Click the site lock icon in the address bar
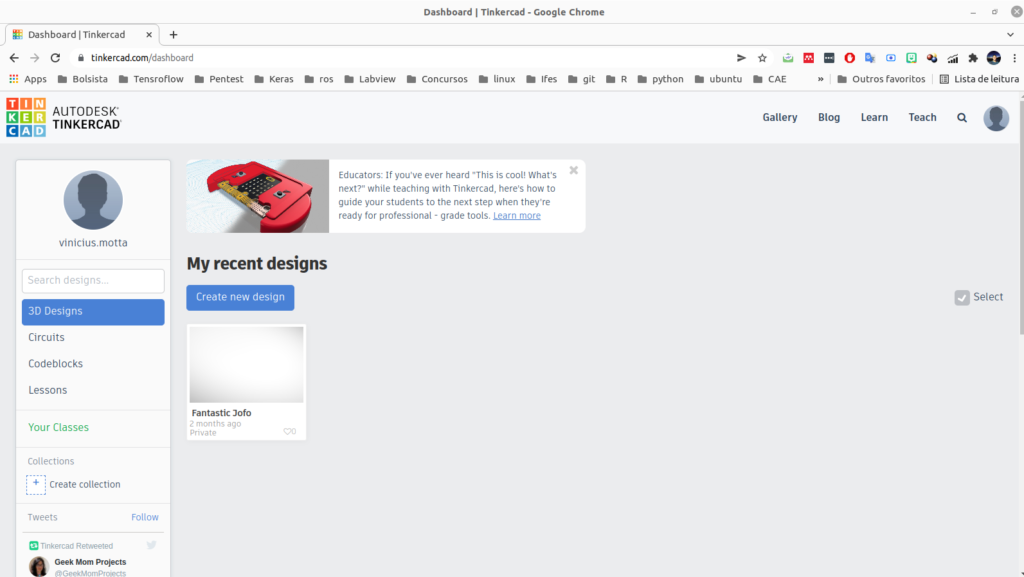 (x=81, y=57)
